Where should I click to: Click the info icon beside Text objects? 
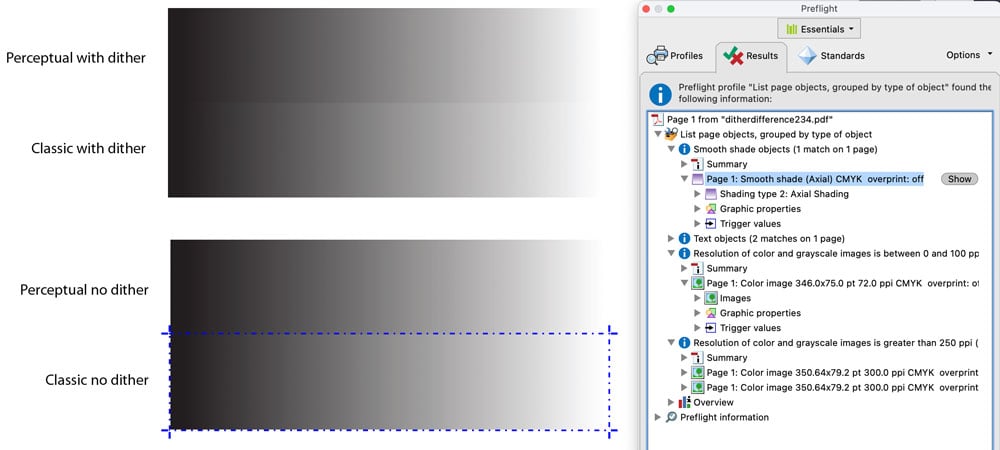(684, 239)
